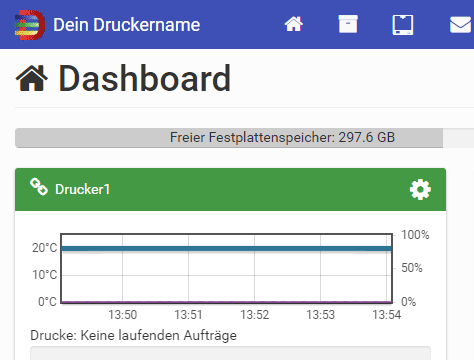Viewport: 474px width, 360px height.
Task: Open Drucker1 settings gear icon
Action: [x=420, y=189]
